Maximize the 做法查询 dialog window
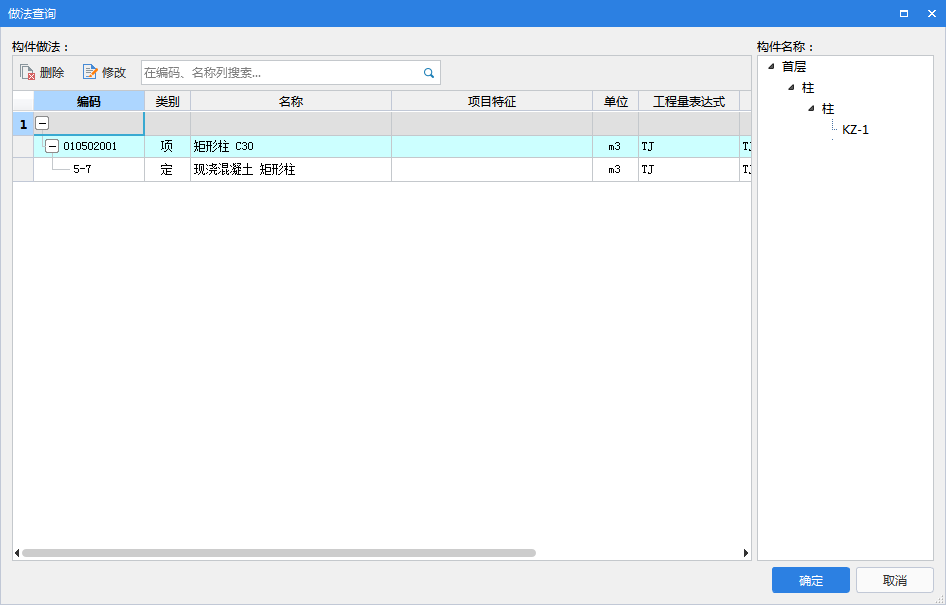This screenshot has height=605, width=946. pyautogui.click(x=904, y=14)
